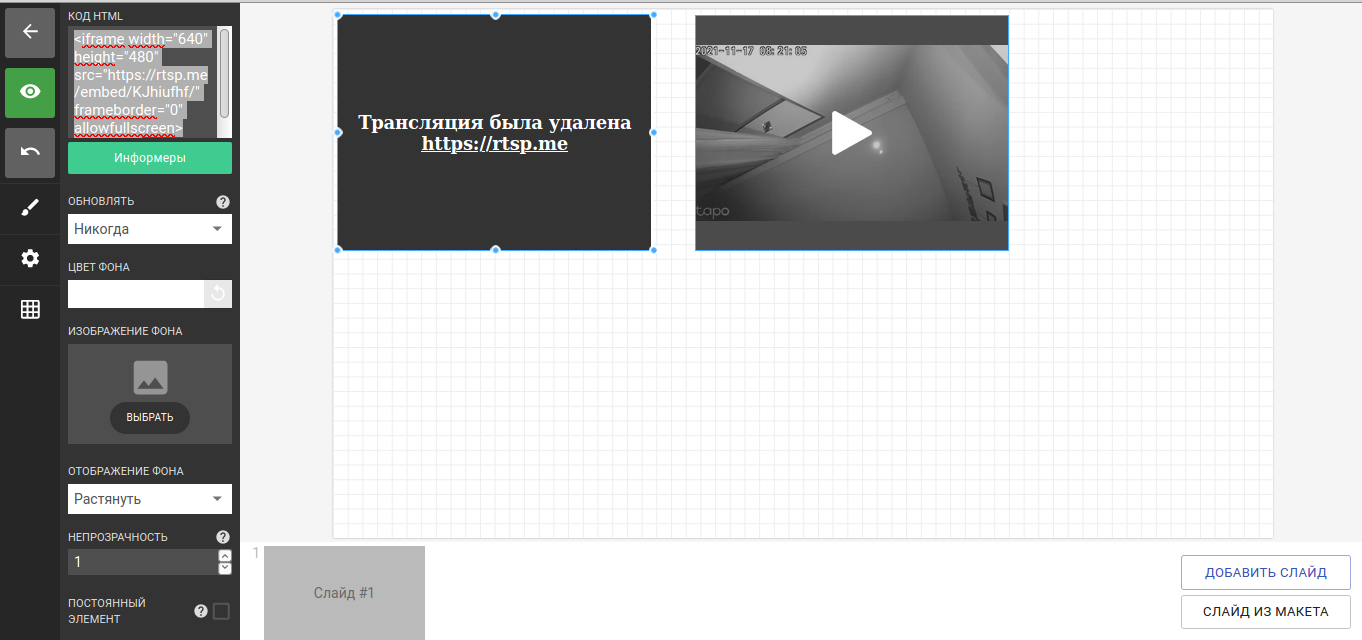Click the undo arrow icon
Viewport: 1362px width, 640px height.
click(x=30, y=152)
